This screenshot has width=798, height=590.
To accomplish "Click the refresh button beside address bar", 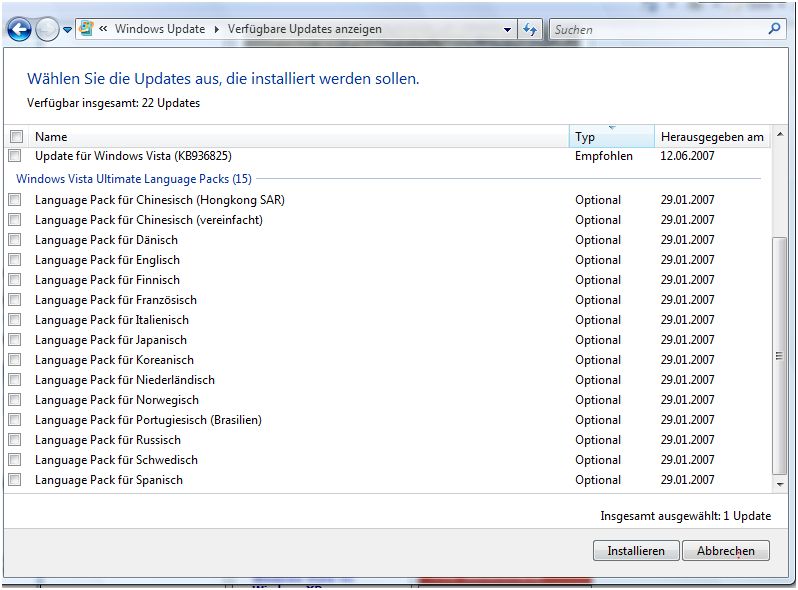I will 530,30.
